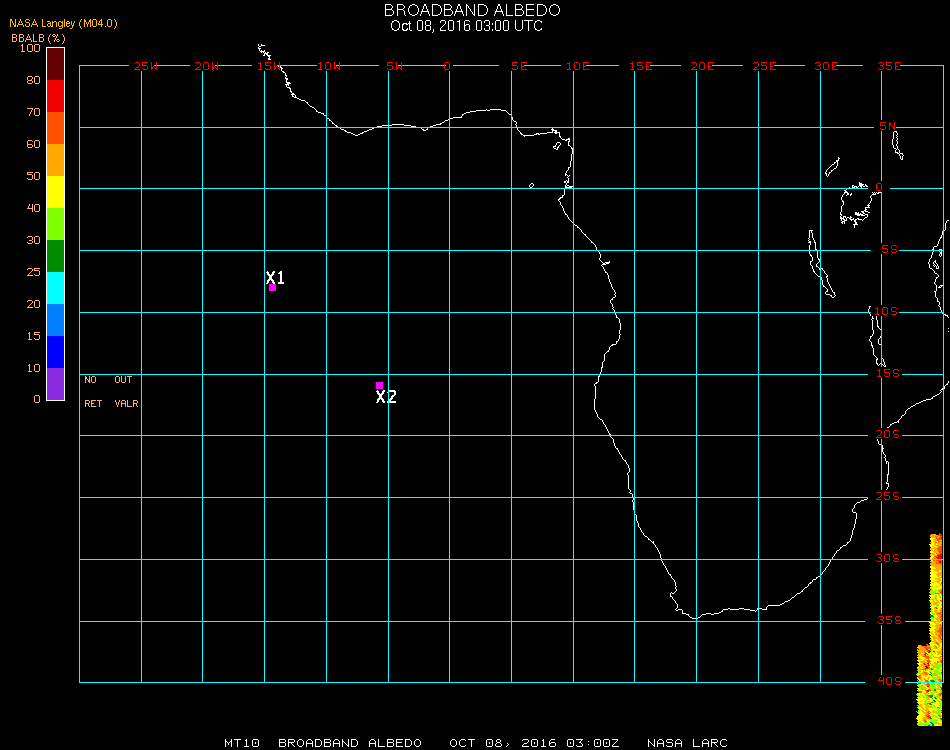Click the orange-red 60-70 colorbar segment
Viewport: 950px width, 750px height.
pyautogui.click(x=55, y=128)
